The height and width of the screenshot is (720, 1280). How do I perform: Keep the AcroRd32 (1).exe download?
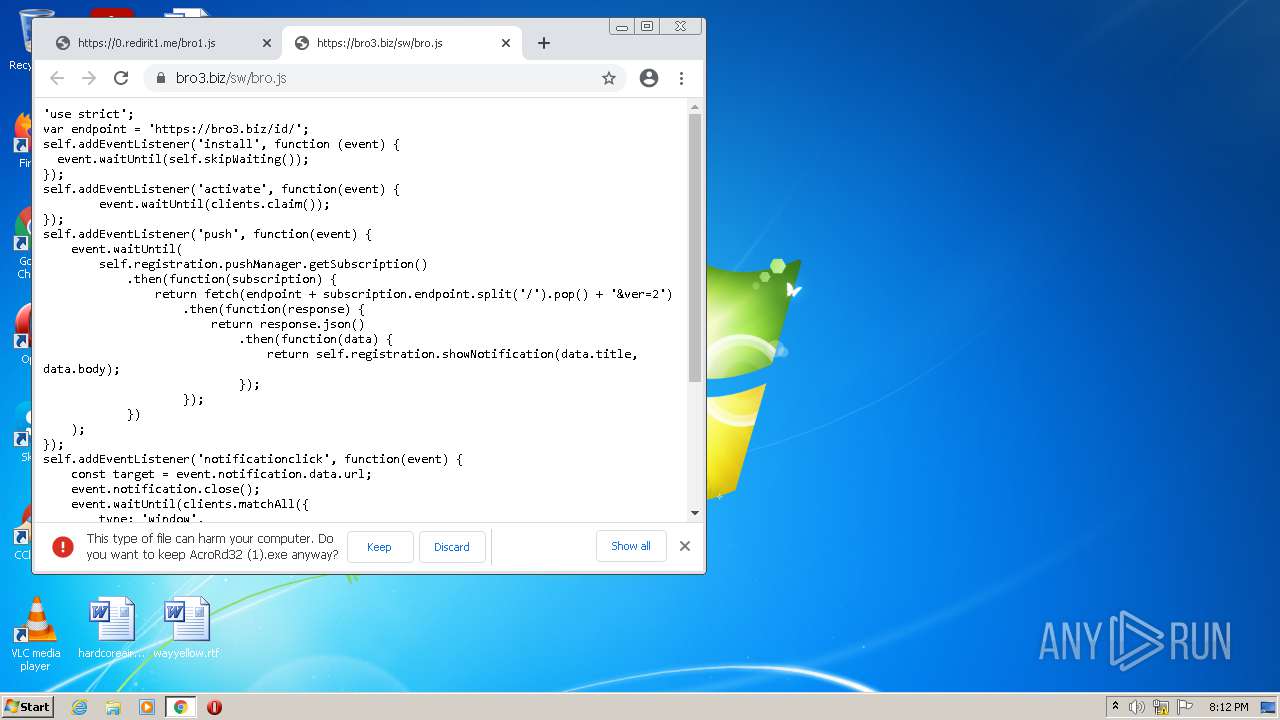[x=379, y=547]
